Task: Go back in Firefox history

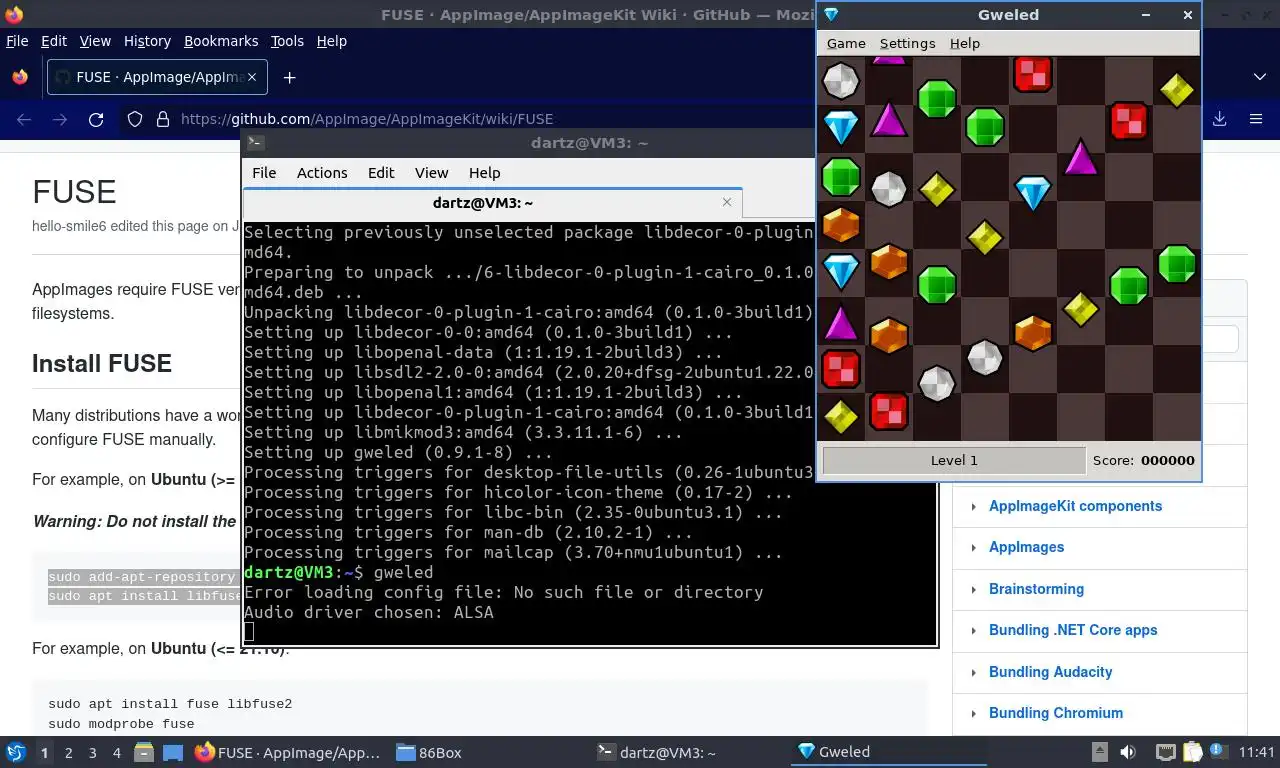Action: click(x=24, y=119)
